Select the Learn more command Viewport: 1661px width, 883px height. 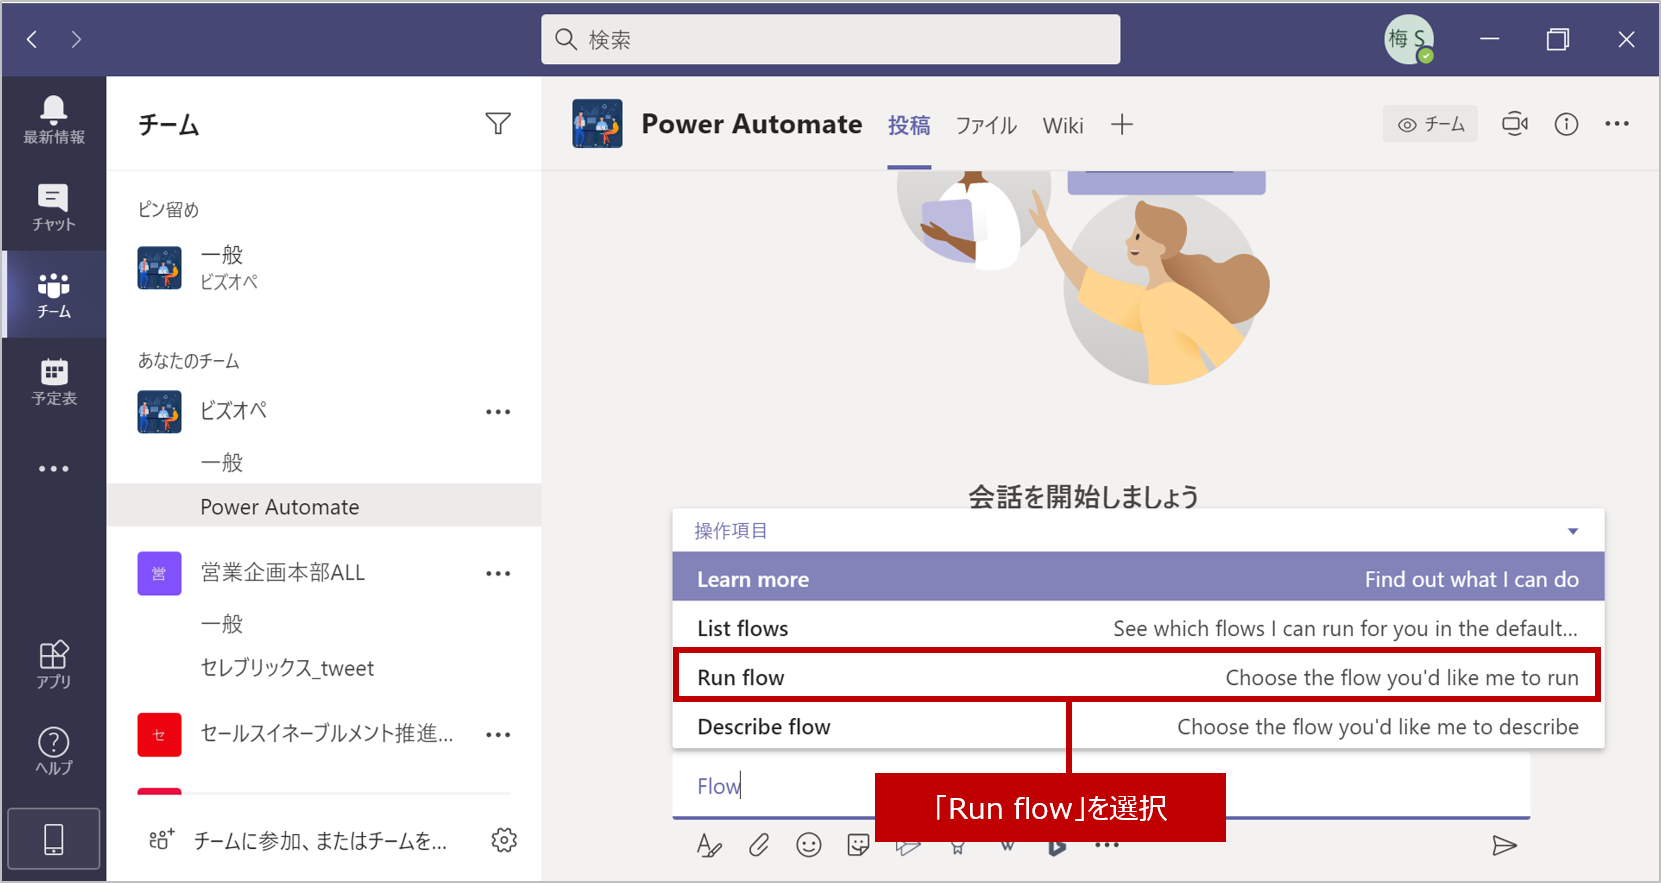1138,579
